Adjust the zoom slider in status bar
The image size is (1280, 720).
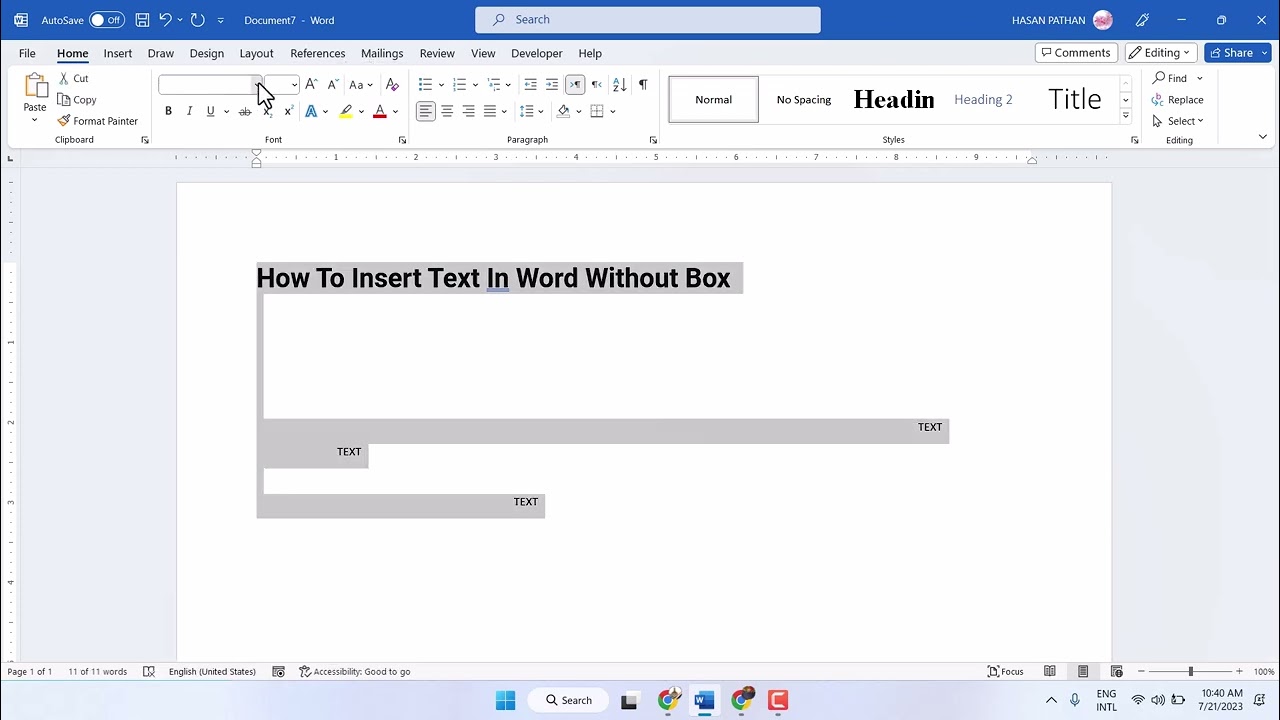(1190, 672)
